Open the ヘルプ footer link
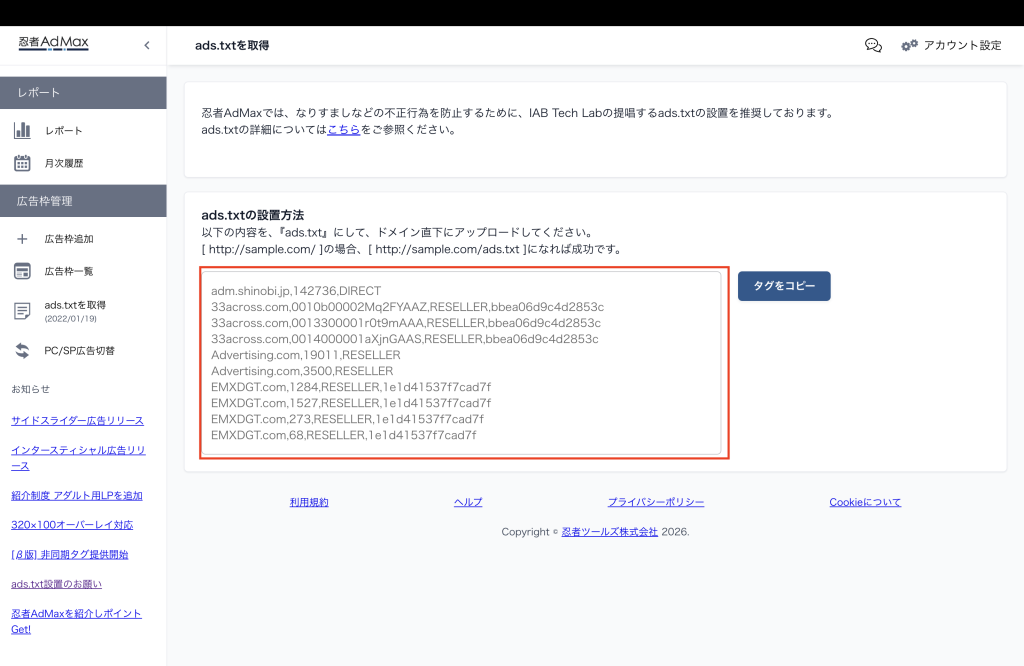1024x666 pixels. 467,502
